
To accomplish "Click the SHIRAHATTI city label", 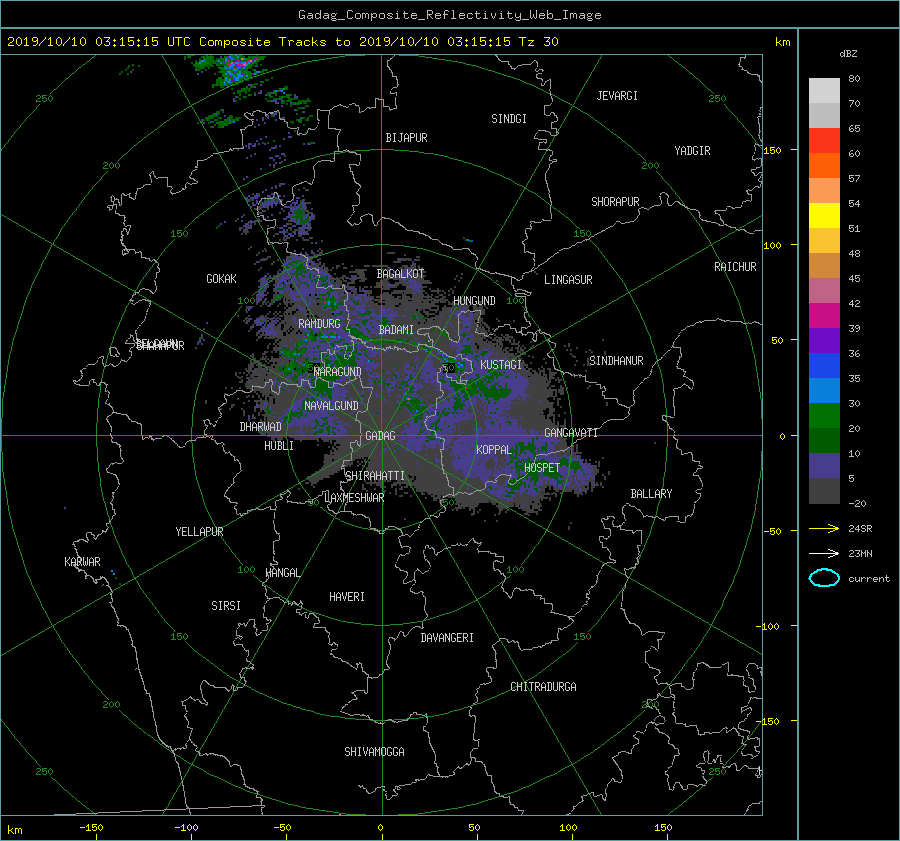I will point(375,476).
